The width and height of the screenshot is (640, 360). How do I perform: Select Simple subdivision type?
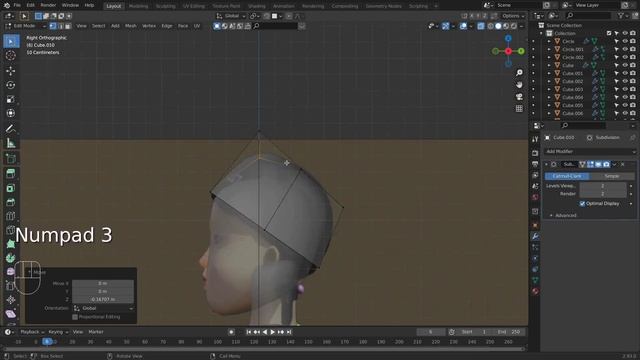pyautogui.click(x=612, y=176)
